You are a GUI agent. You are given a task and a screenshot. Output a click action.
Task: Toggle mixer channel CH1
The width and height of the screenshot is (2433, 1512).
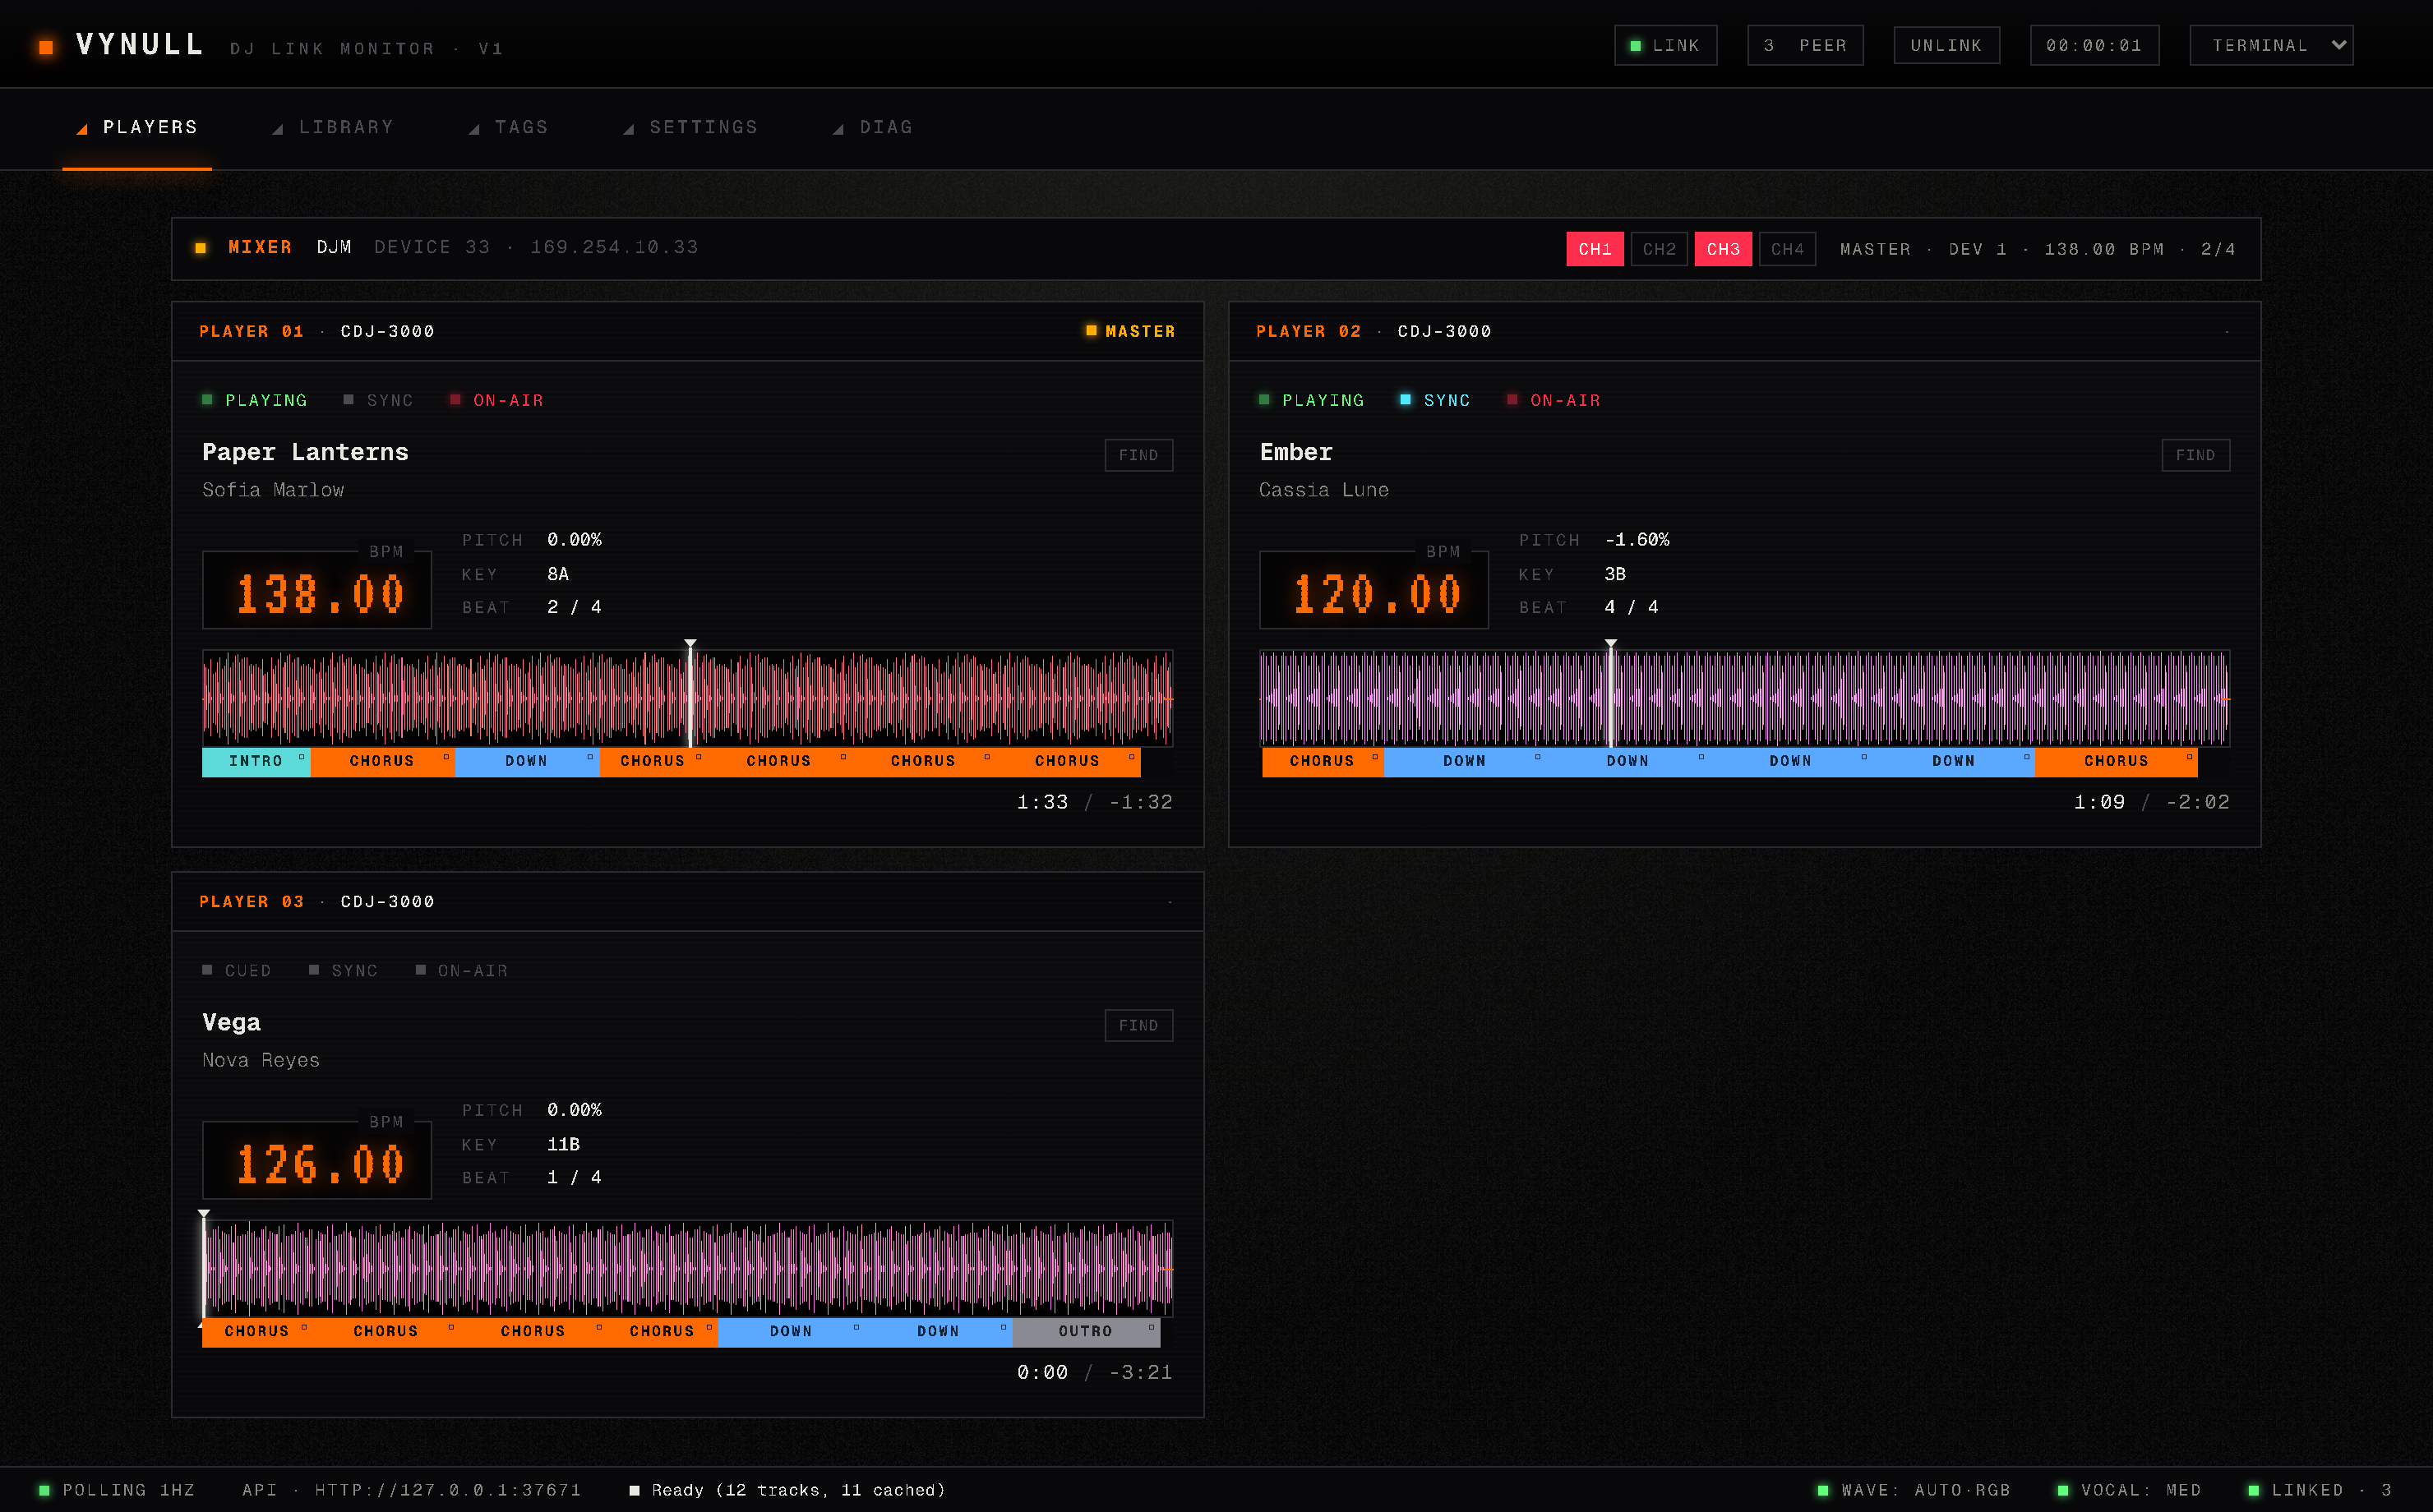coord(1594,249)
